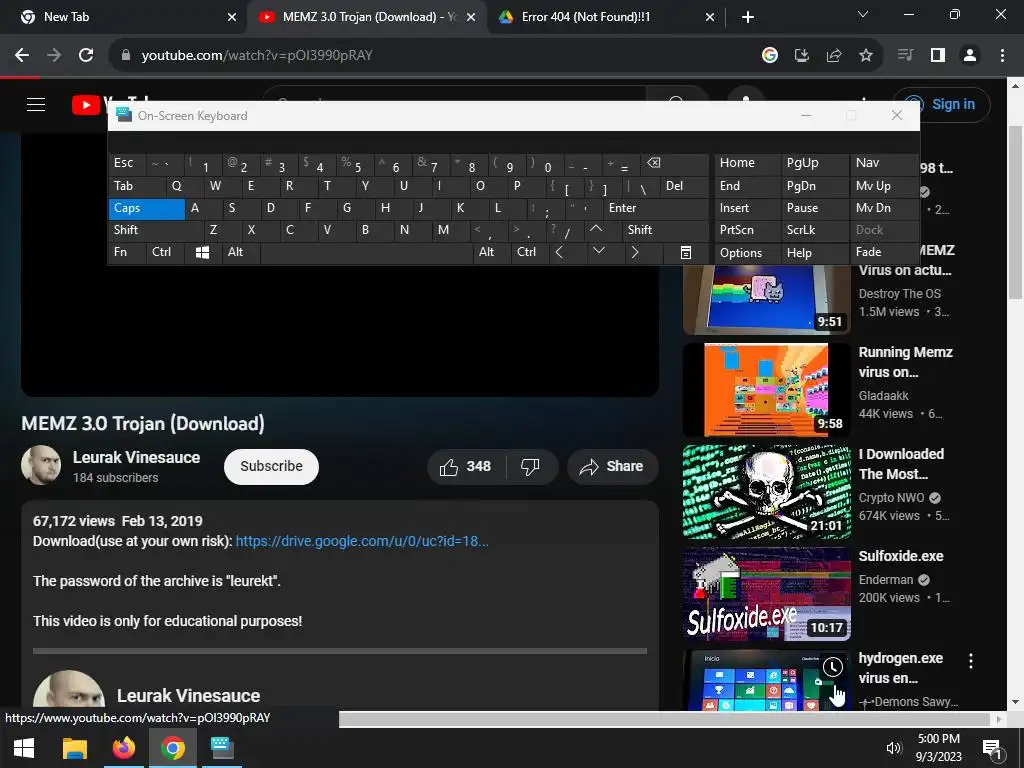Open Firefox from the taskbar

pyautogui.click(x=123, y=748)
